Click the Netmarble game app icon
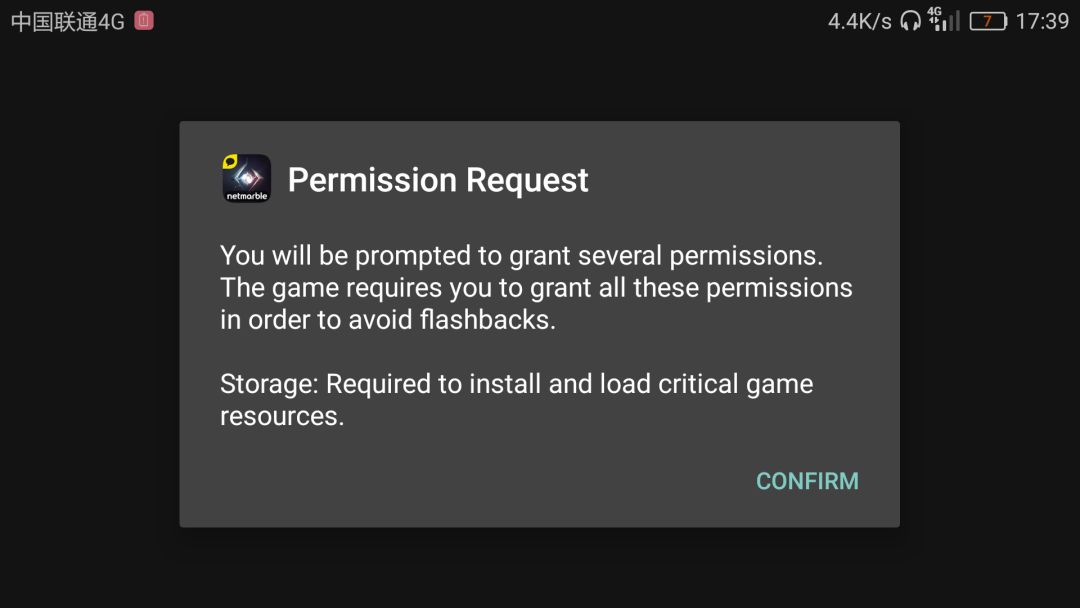Screen dimensions: 1080x608 [246, 179]
